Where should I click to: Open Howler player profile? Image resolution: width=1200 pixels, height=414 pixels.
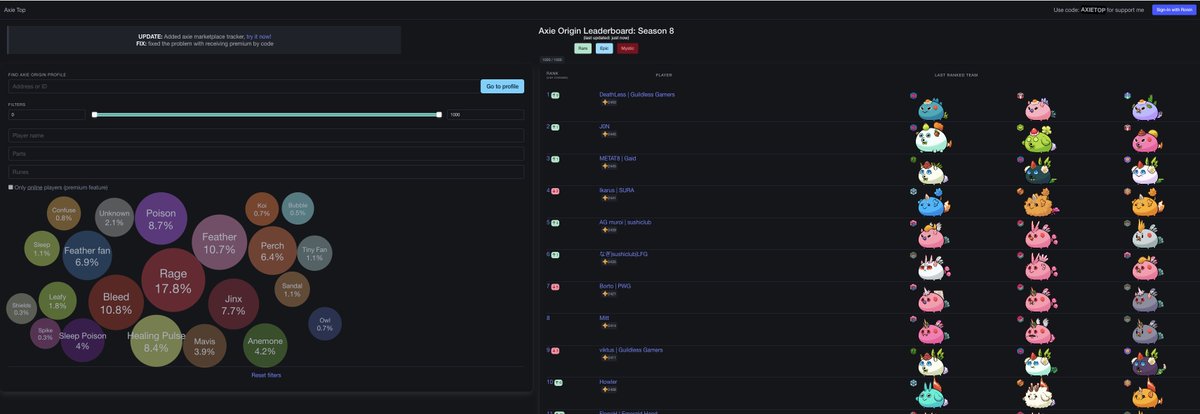click(608, 382)
